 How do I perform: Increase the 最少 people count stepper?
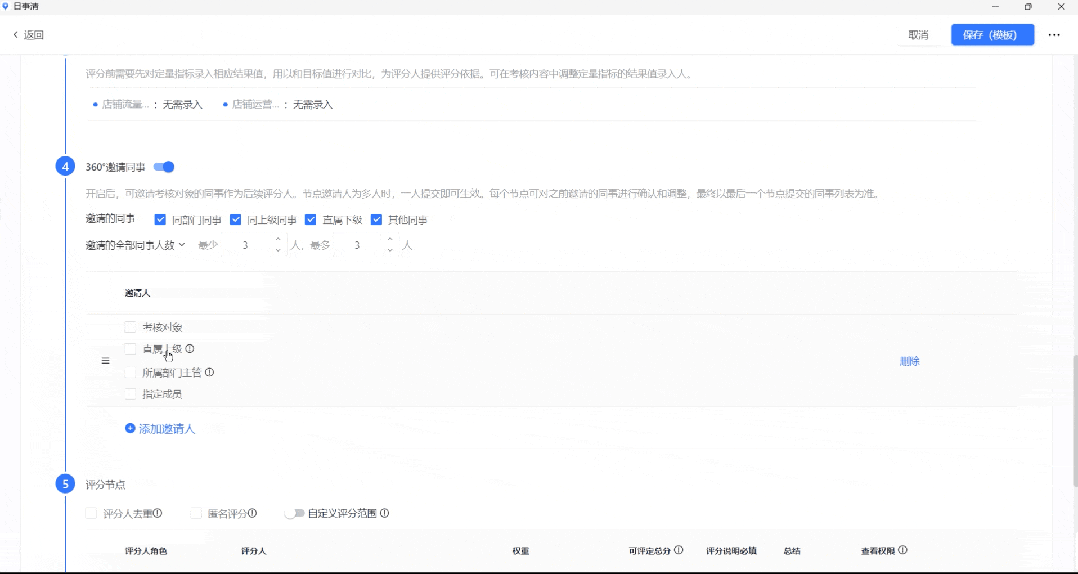click(x=278, y=239)
